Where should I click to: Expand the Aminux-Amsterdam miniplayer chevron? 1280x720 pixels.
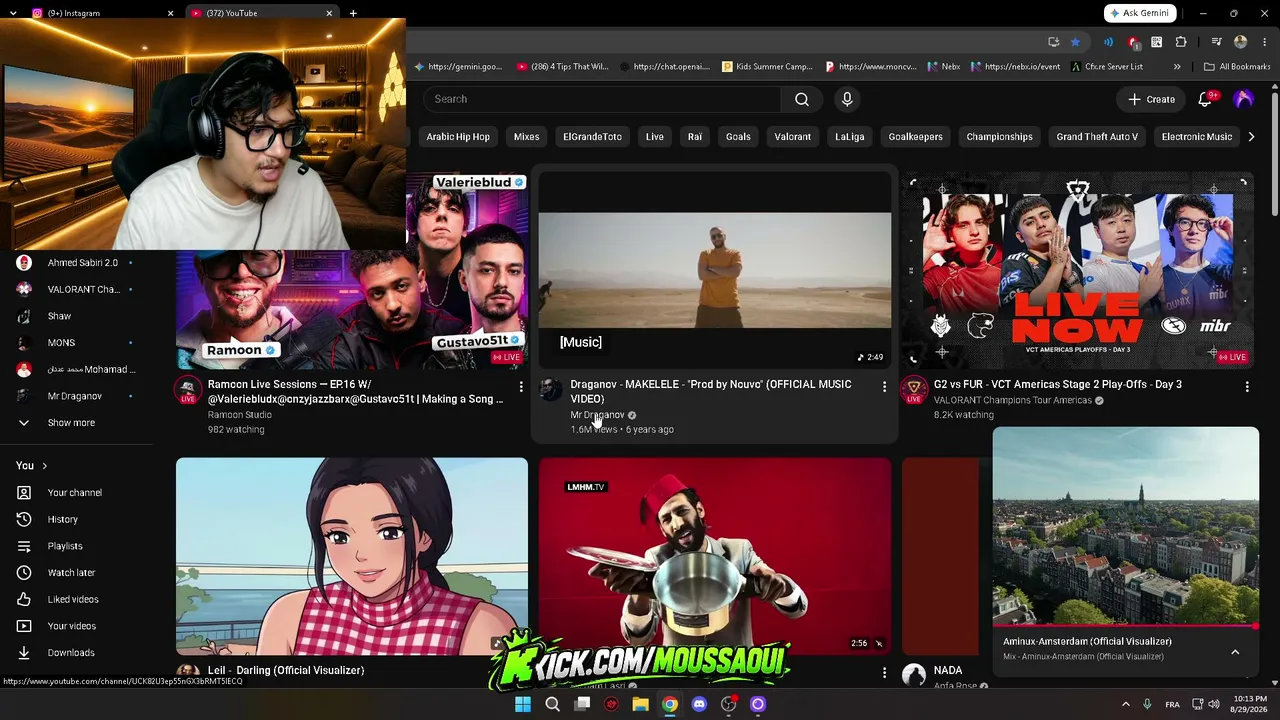click(1235, 652)
